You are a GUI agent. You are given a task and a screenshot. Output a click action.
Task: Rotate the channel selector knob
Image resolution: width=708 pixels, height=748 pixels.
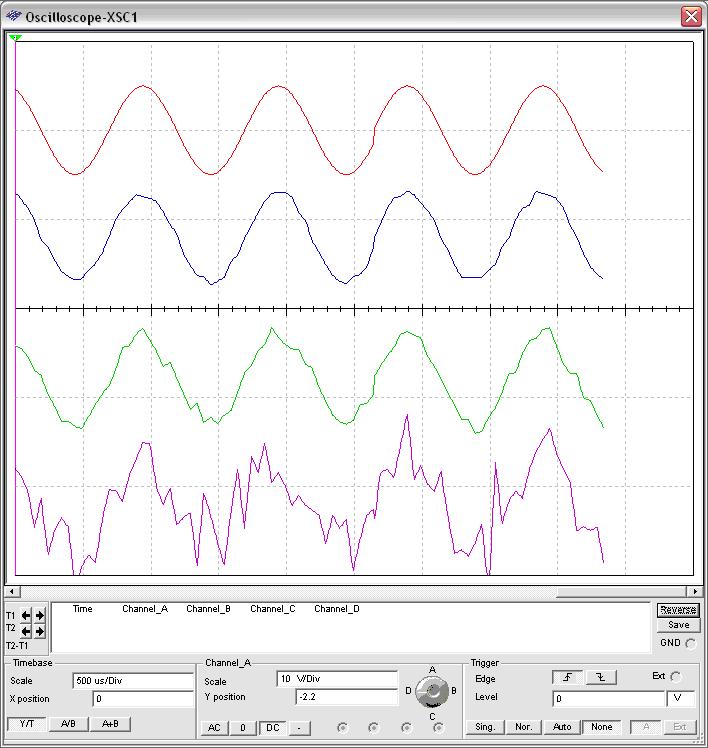(x=432, y=691)
